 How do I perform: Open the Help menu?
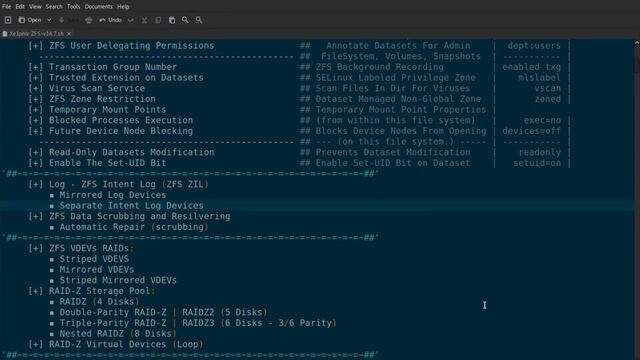pos(123,7)
